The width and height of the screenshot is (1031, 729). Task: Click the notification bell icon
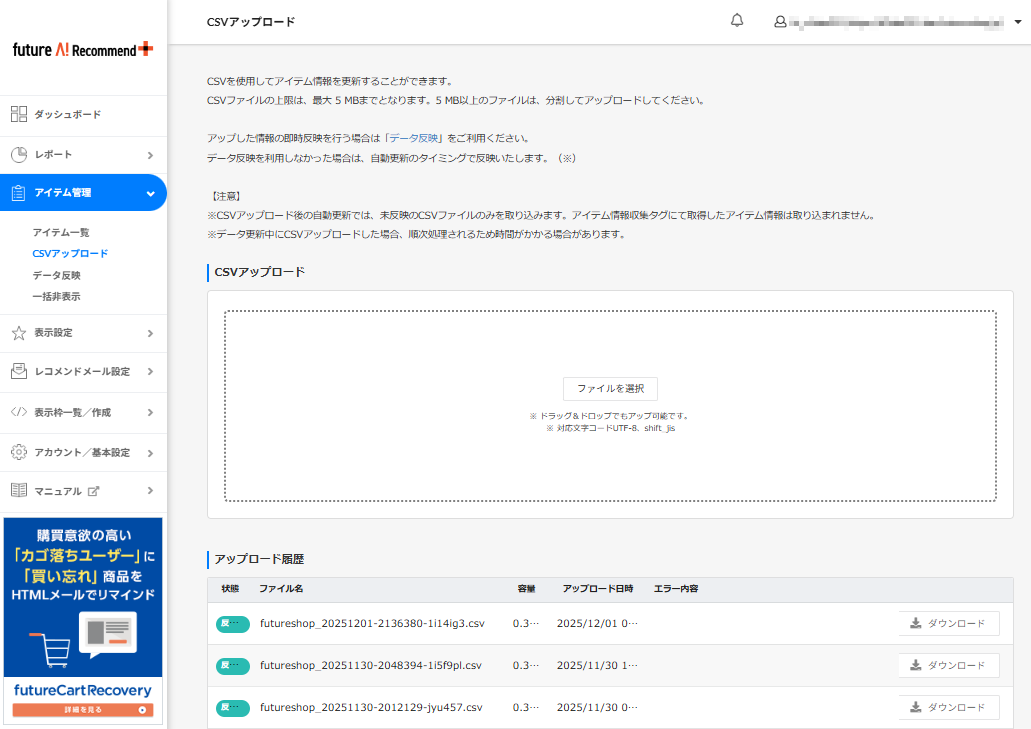(737, 21)
